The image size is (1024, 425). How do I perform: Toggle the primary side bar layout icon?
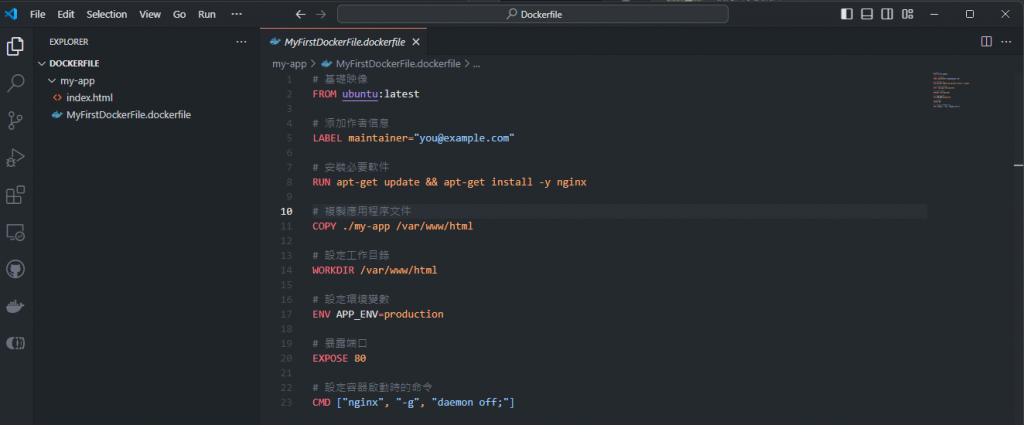846,14
